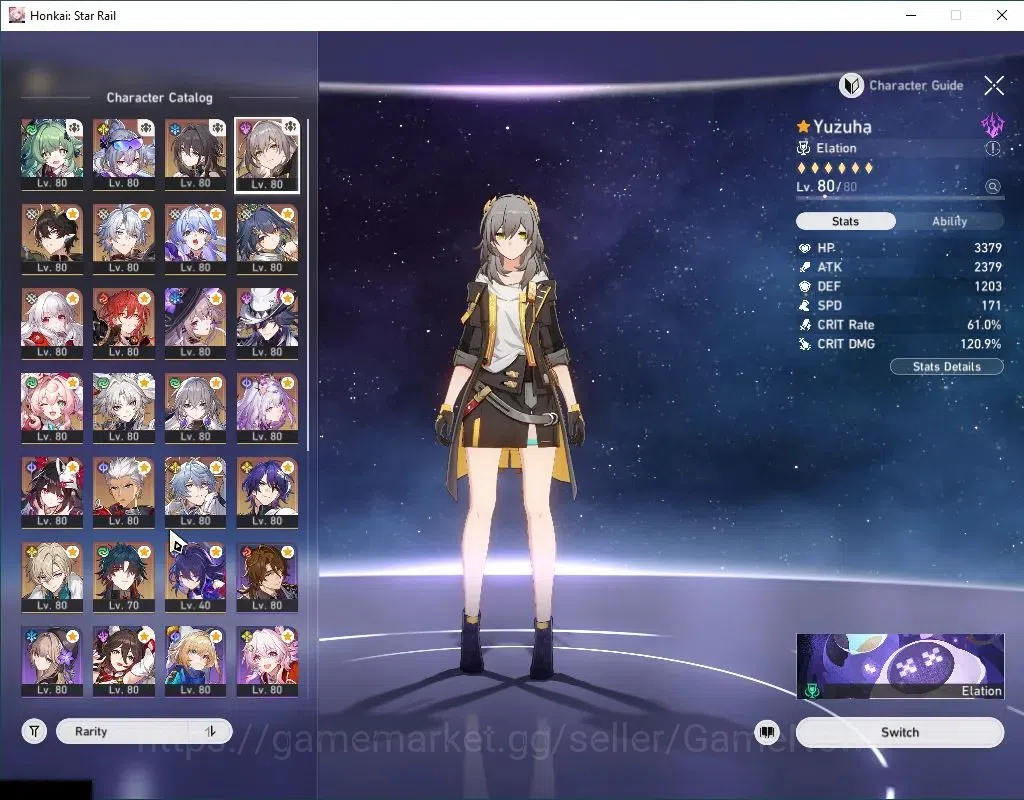Open the path info exclamation icon
This screenshot has width=1024, height=800.
tap(993, 148)
